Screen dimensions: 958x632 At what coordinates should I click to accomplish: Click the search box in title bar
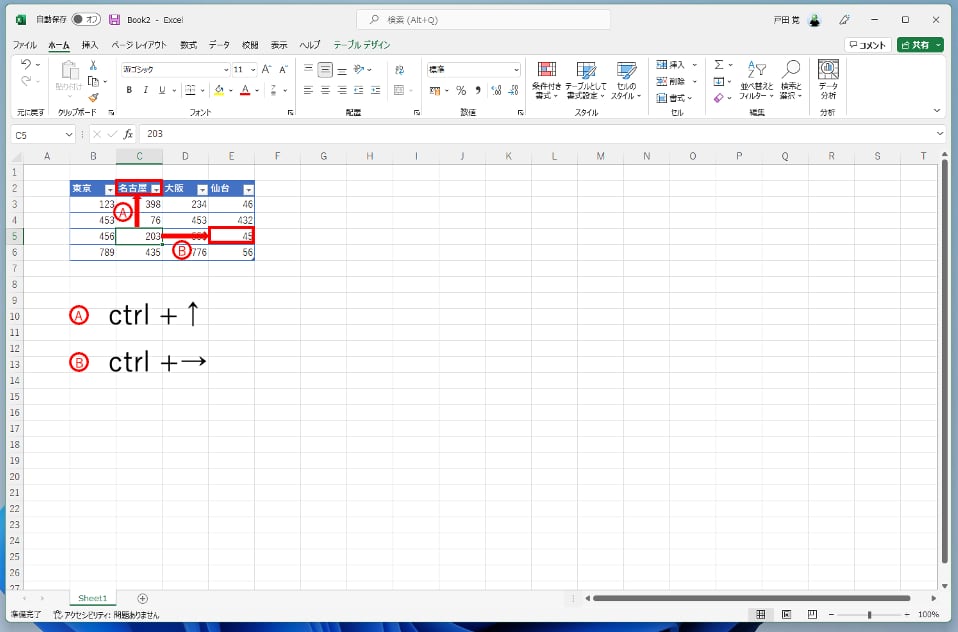coord(483,20)
